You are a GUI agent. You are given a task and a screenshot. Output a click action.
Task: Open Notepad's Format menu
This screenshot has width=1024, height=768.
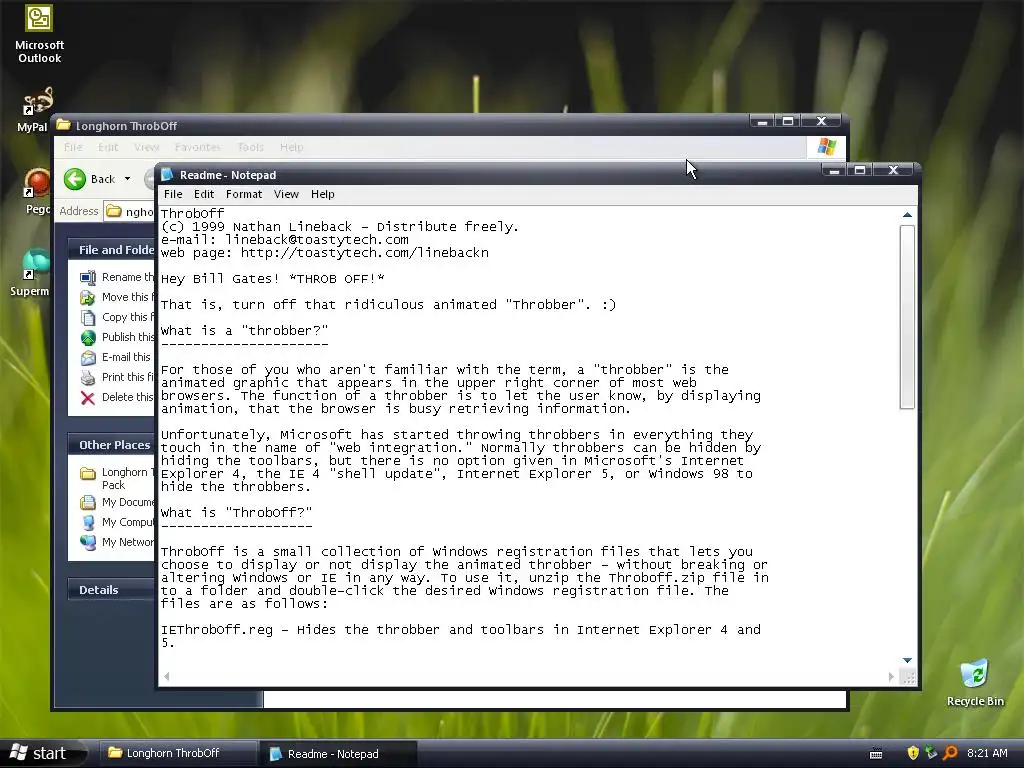(x=244, y=194)
